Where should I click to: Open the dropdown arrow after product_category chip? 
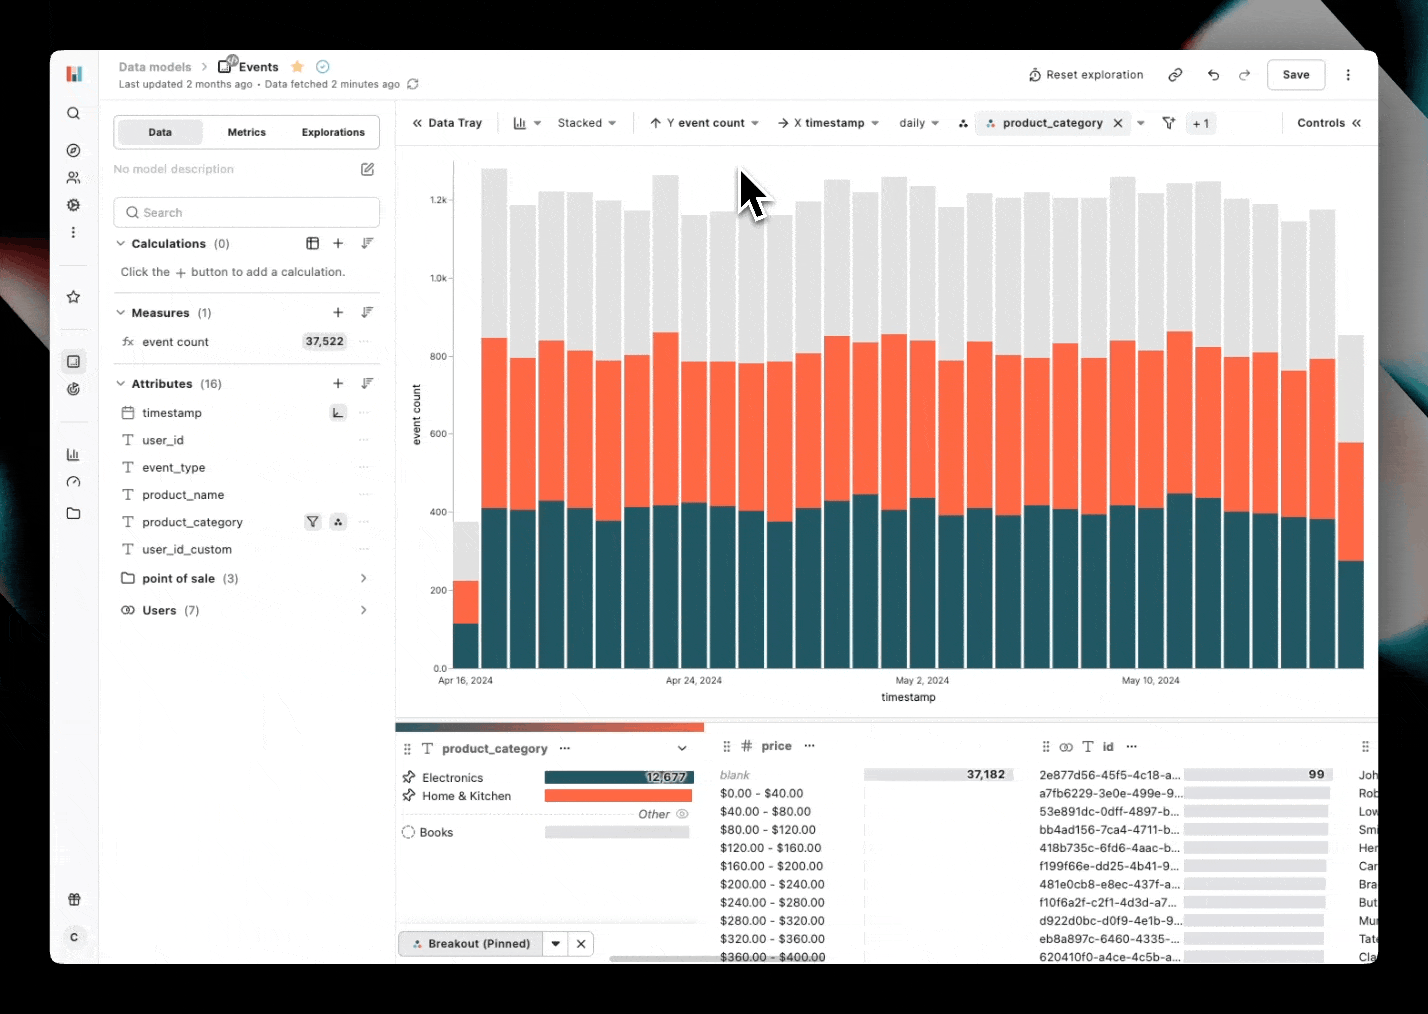(x=1141, y=123)
